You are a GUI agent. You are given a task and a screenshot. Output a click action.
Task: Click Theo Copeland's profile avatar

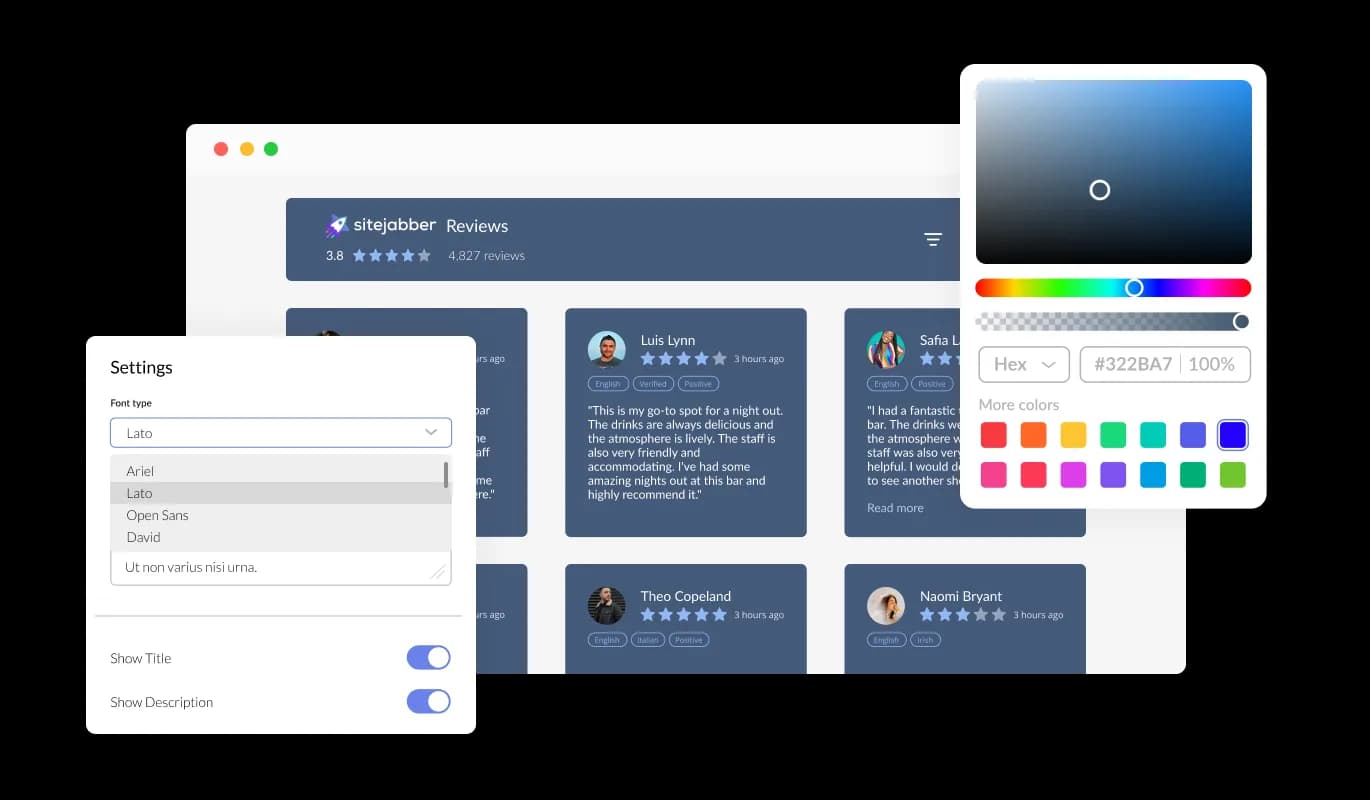606,605
